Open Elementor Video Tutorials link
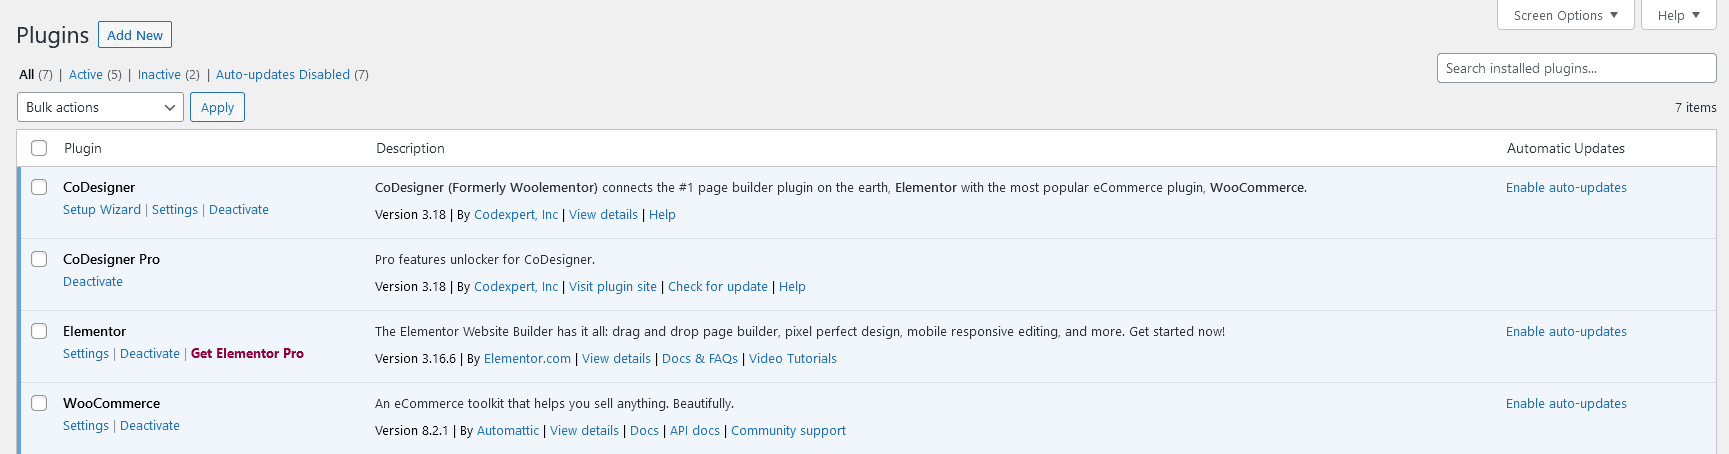Screen dimensions: 1729x454 coord(792,359)
